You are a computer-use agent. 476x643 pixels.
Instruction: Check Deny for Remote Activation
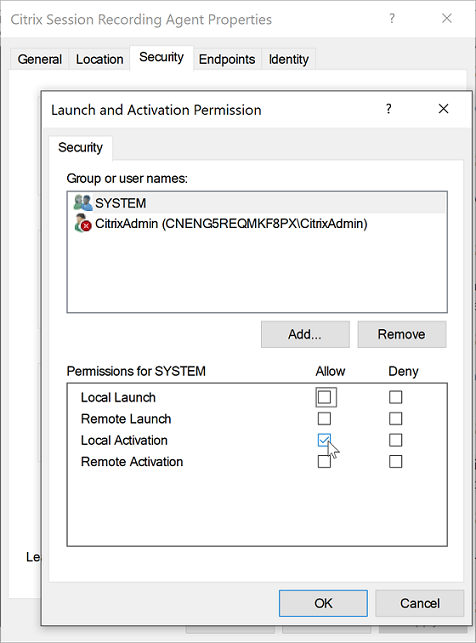click(396, 461)
